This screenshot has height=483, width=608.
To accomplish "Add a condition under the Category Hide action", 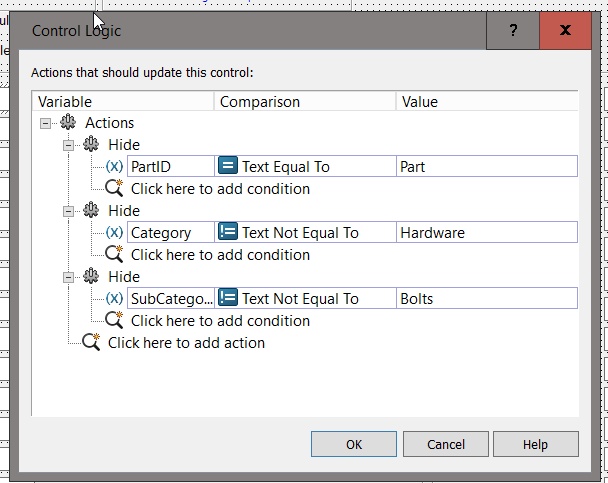I will (220, 255).
